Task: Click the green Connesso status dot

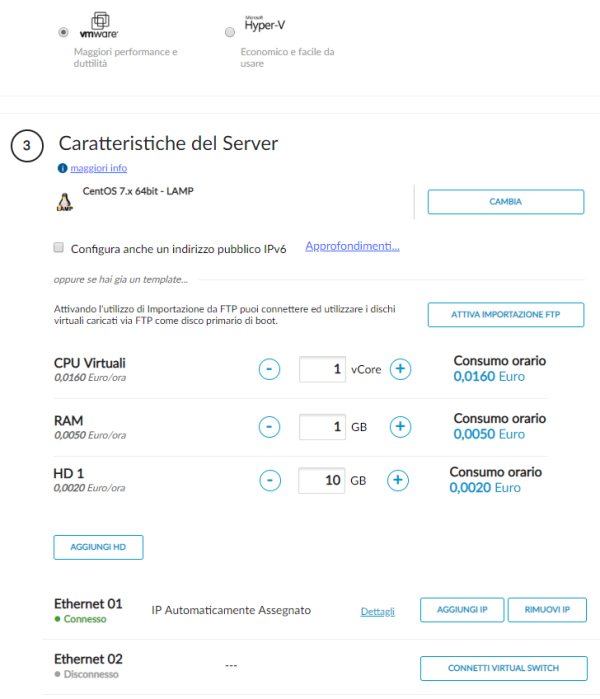Action: [57, 619]
